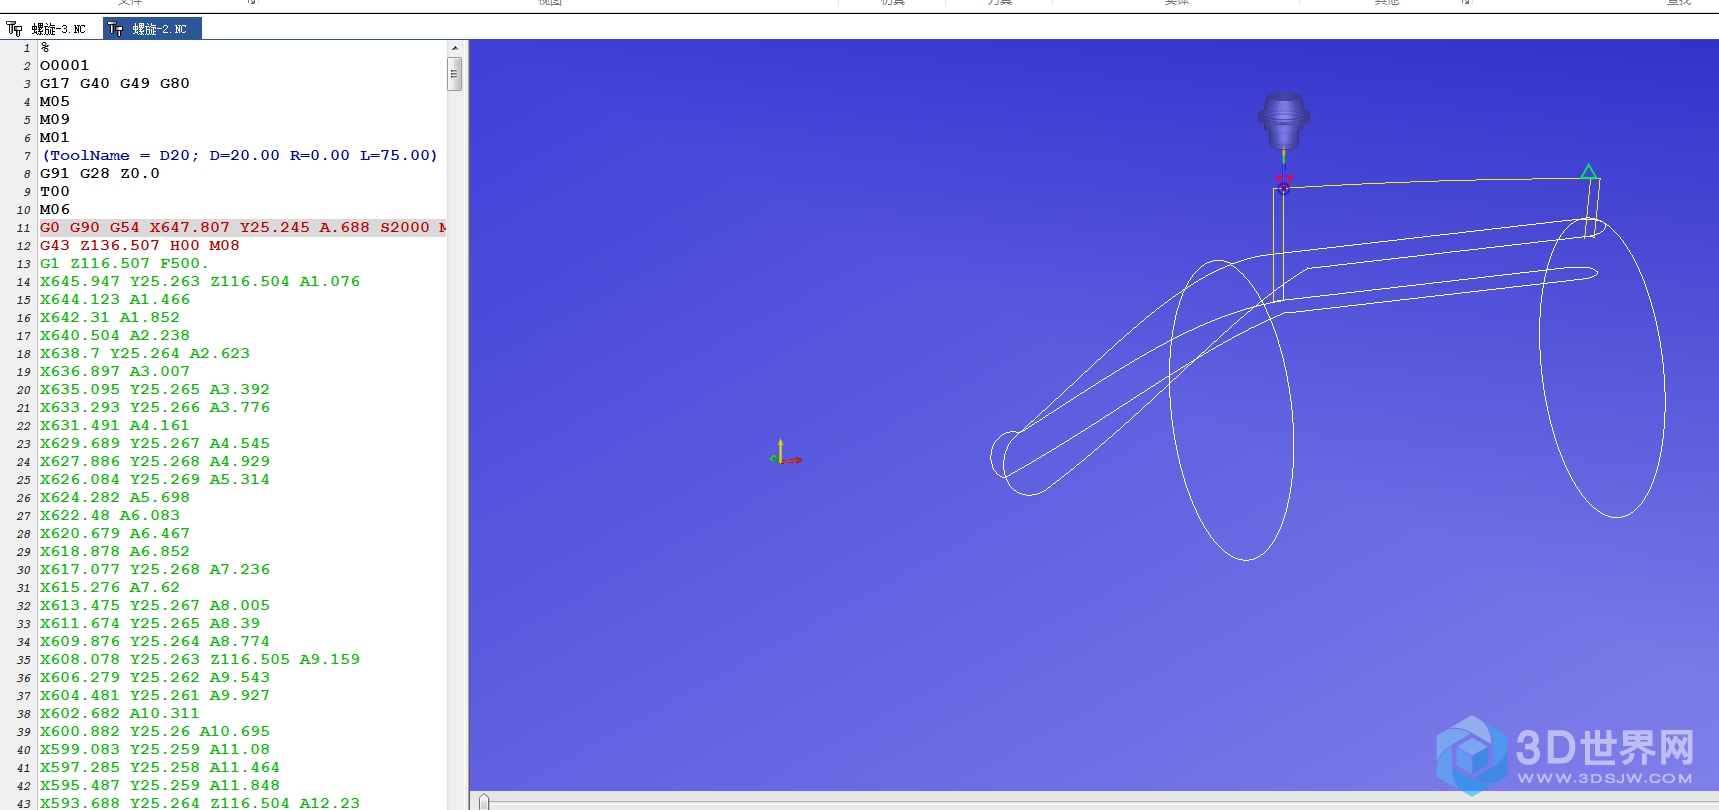Select the line X631.491 A4.161
This screenshot has height=810, width=1719.
pos(114,426)
